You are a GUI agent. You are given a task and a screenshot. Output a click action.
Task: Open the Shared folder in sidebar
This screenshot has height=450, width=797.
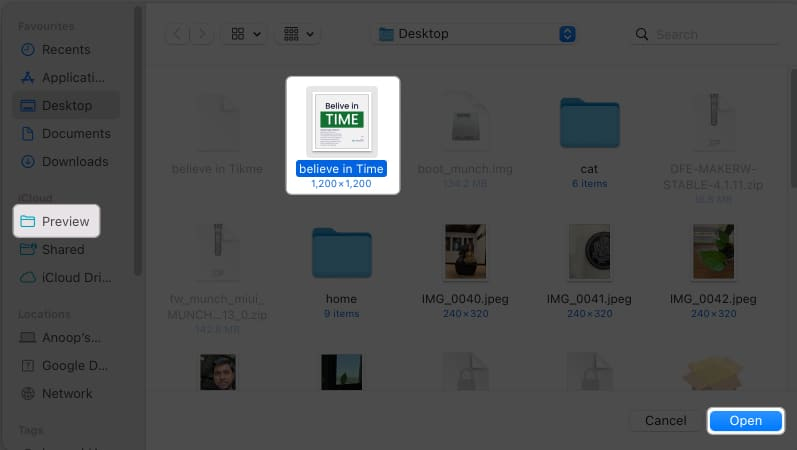click(x=62, y=250)
